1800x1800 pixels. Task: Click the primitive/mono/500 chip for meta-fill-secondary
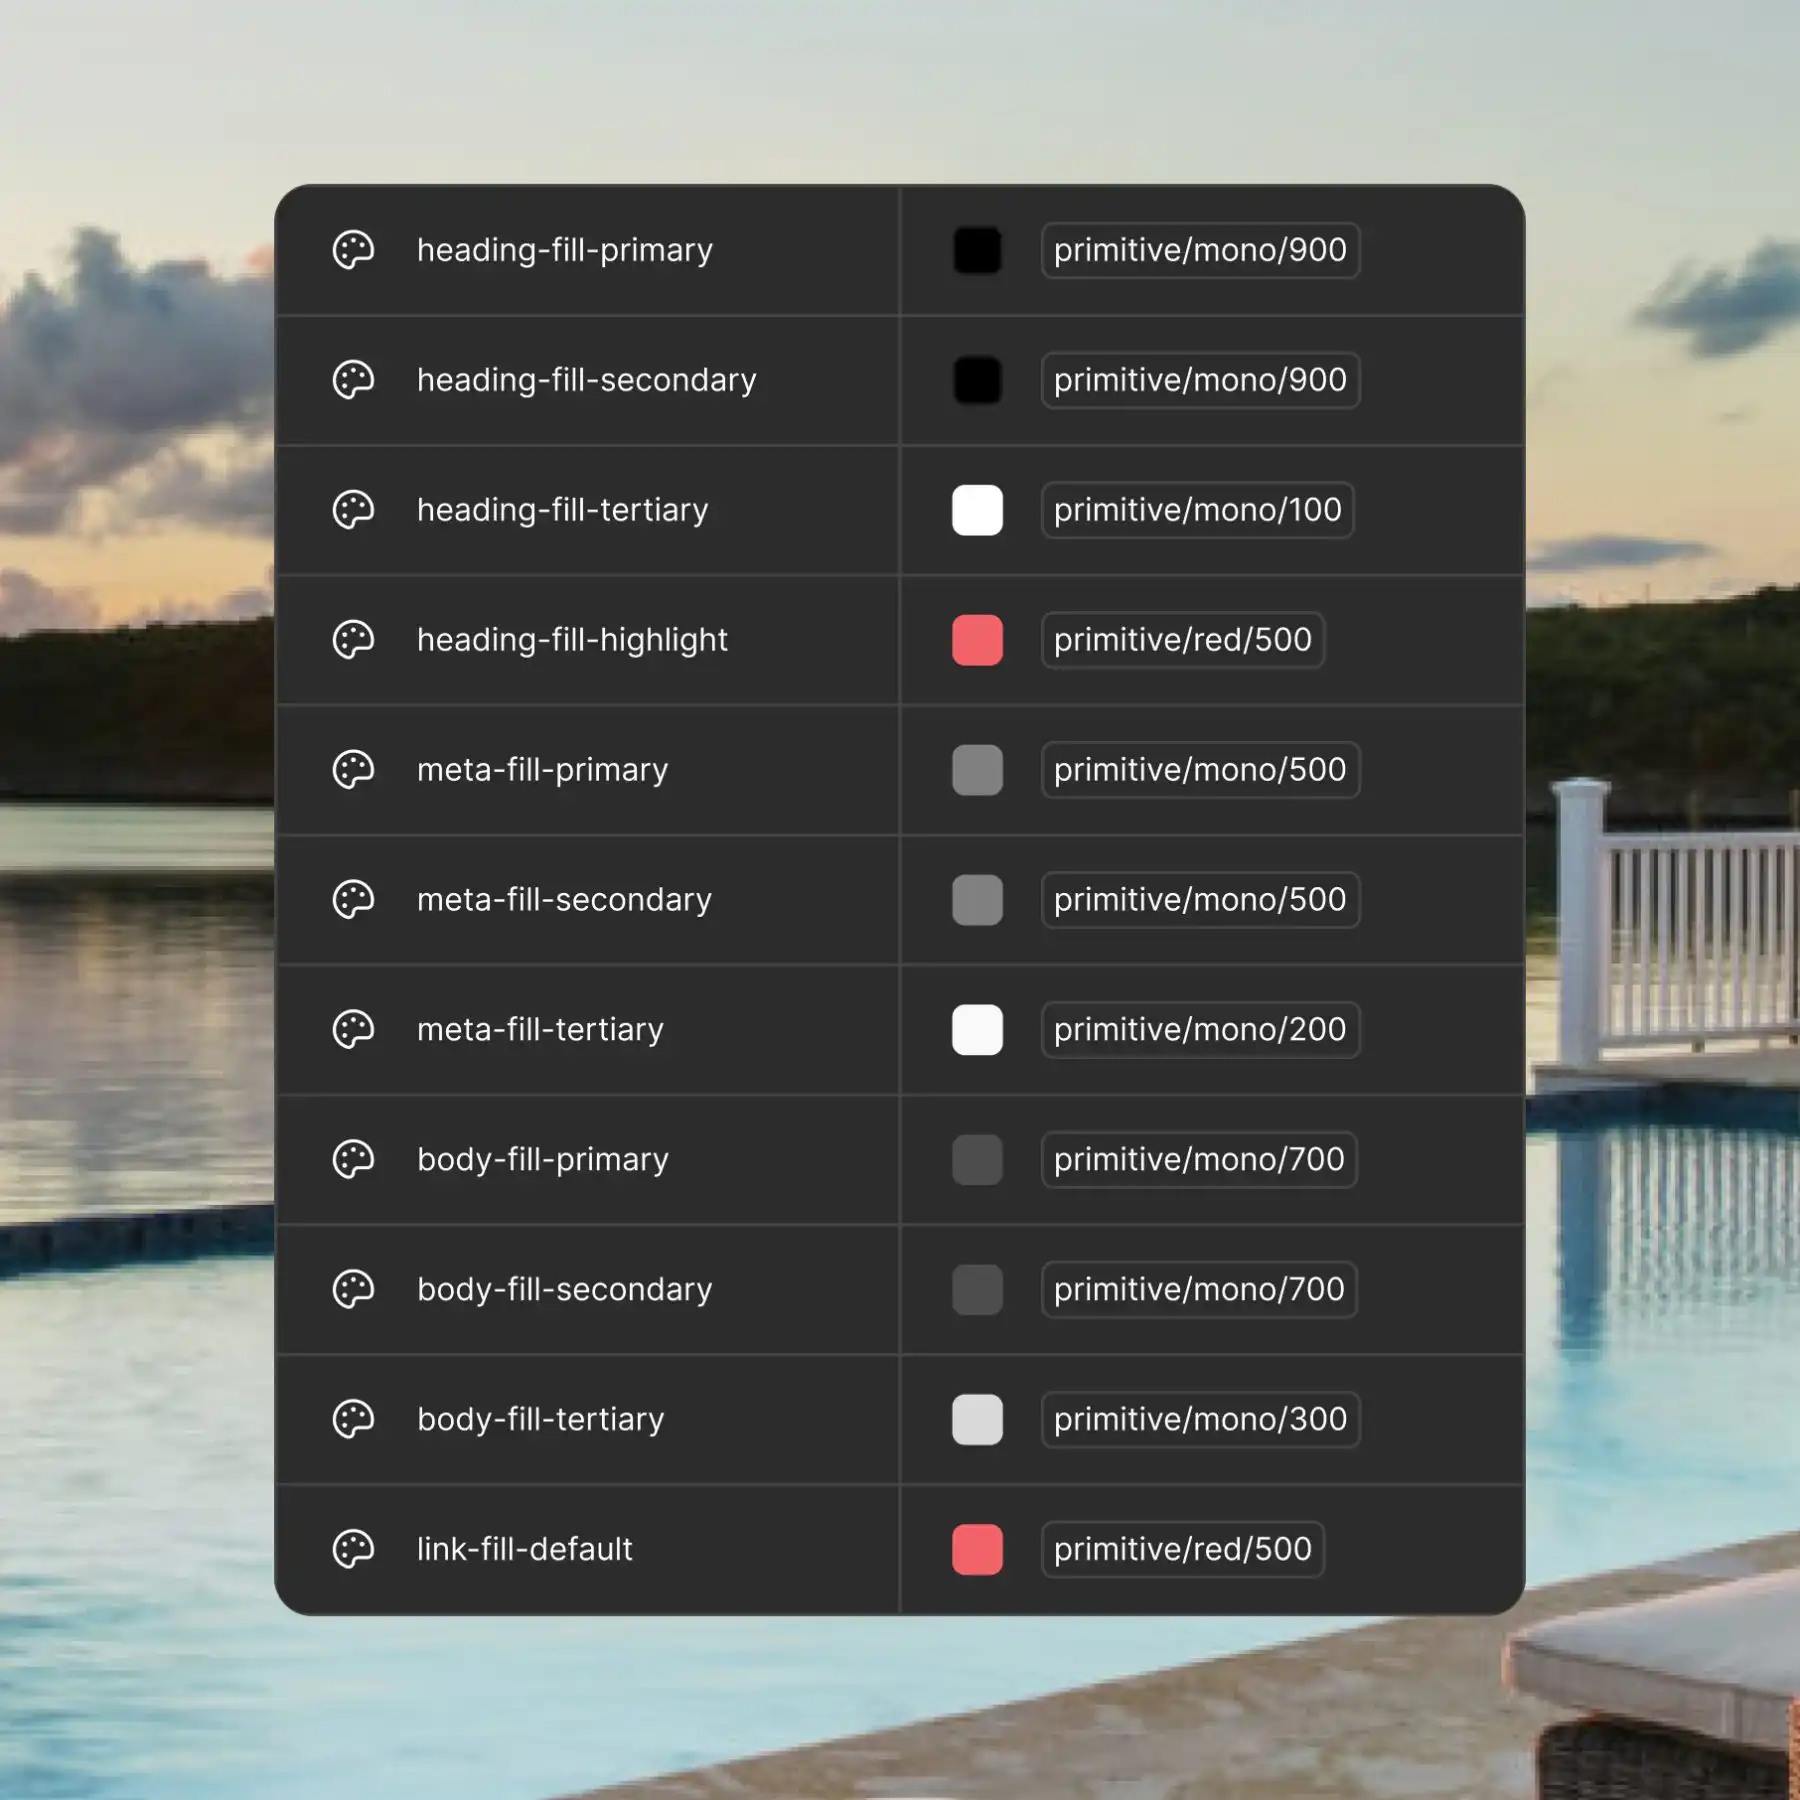1199,899
